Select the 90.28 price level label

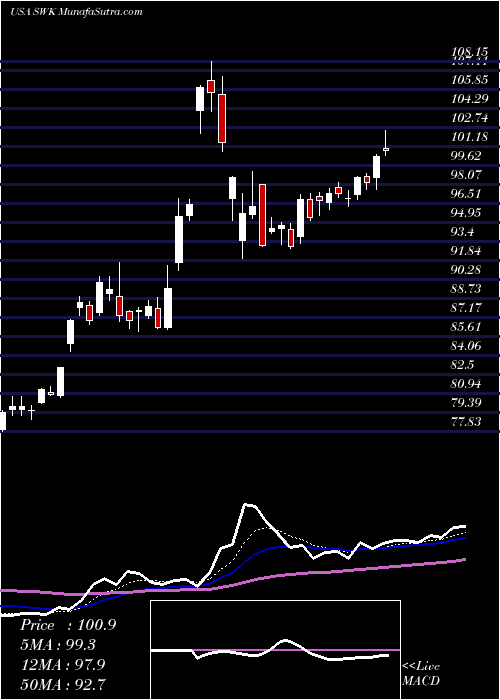[466, 270]
